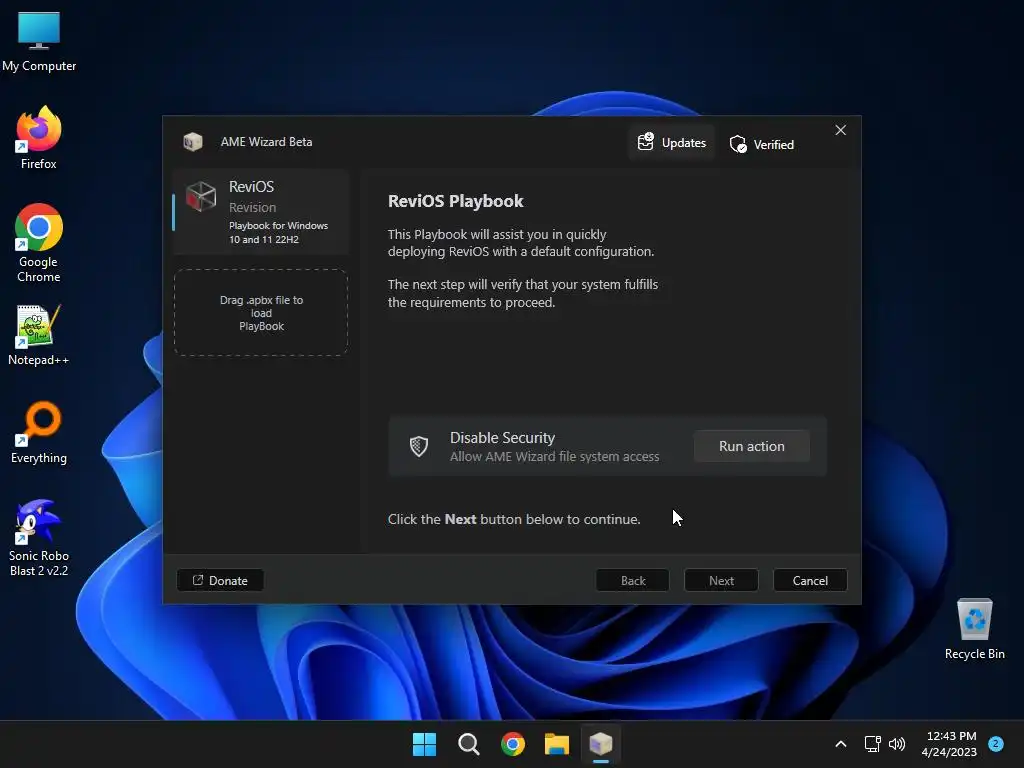This screenshot has height=768, width=1024.
Task: Open the Windows Start menu
Action: [424, 744]
